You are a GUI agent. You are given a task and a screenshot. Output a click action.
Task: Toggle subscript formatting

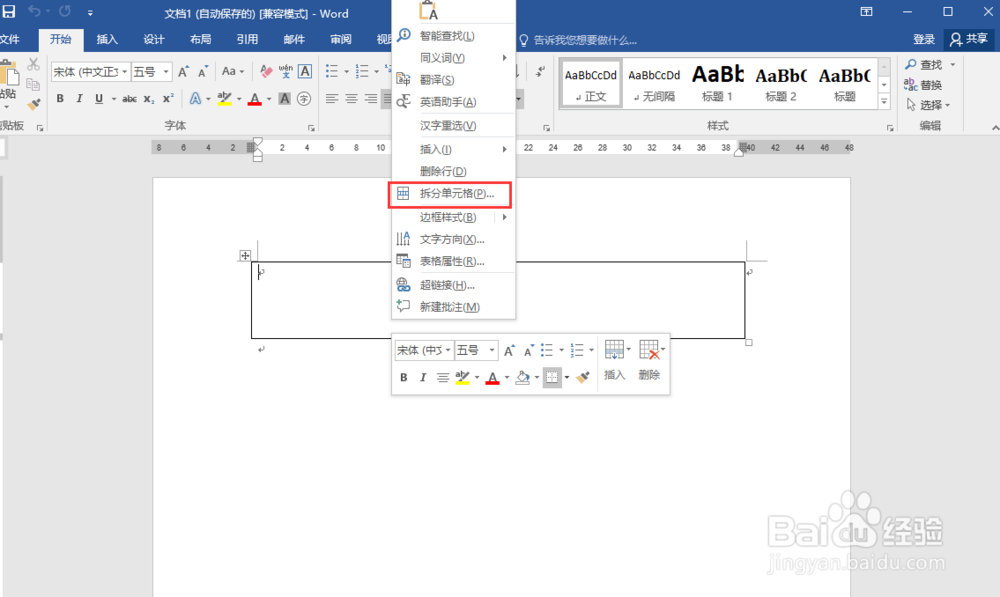pos(149,98)
